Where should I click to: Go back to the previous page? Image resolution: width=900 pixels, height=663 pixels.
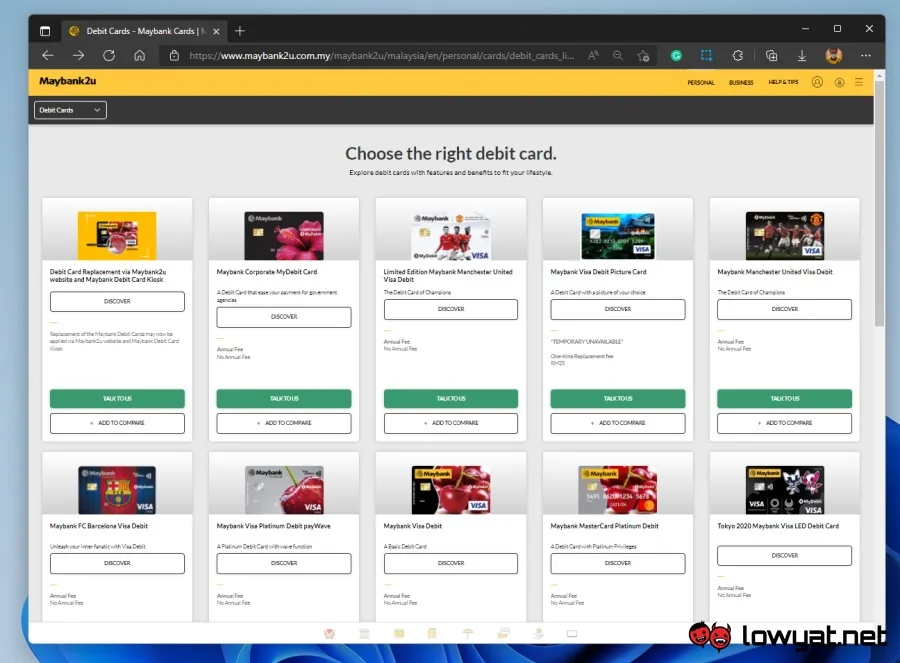48,56
